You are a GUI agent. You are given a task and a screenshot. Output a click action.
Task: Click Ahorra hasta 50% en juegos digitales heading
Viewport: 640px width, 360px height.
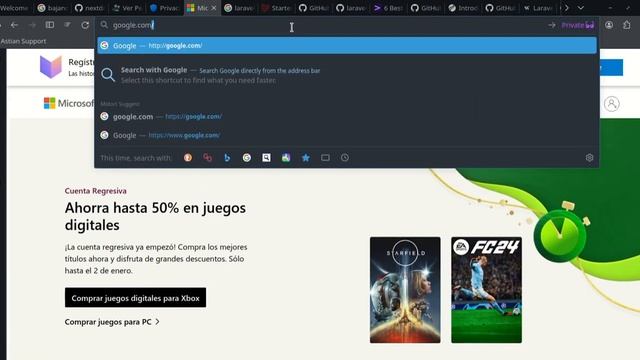tap(155, 216)
